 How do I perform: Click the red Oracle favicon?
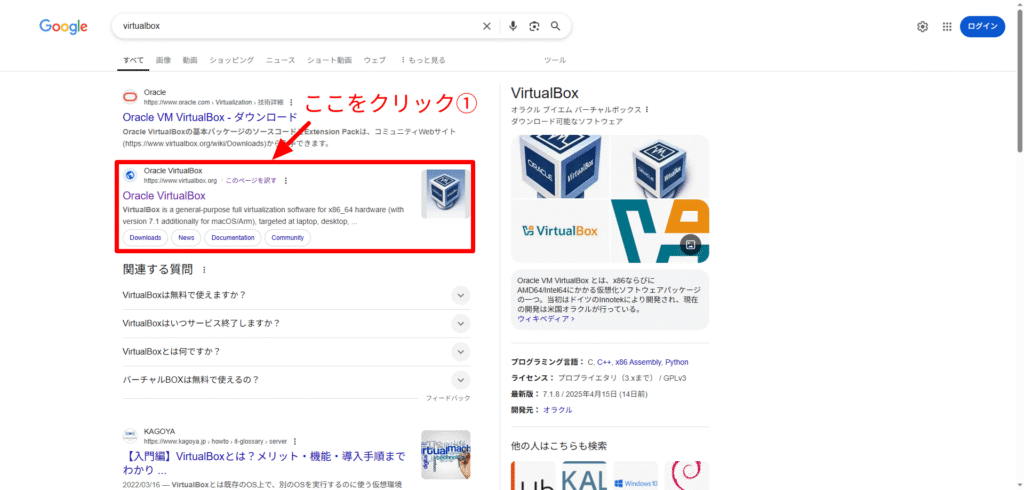[130, 97]
